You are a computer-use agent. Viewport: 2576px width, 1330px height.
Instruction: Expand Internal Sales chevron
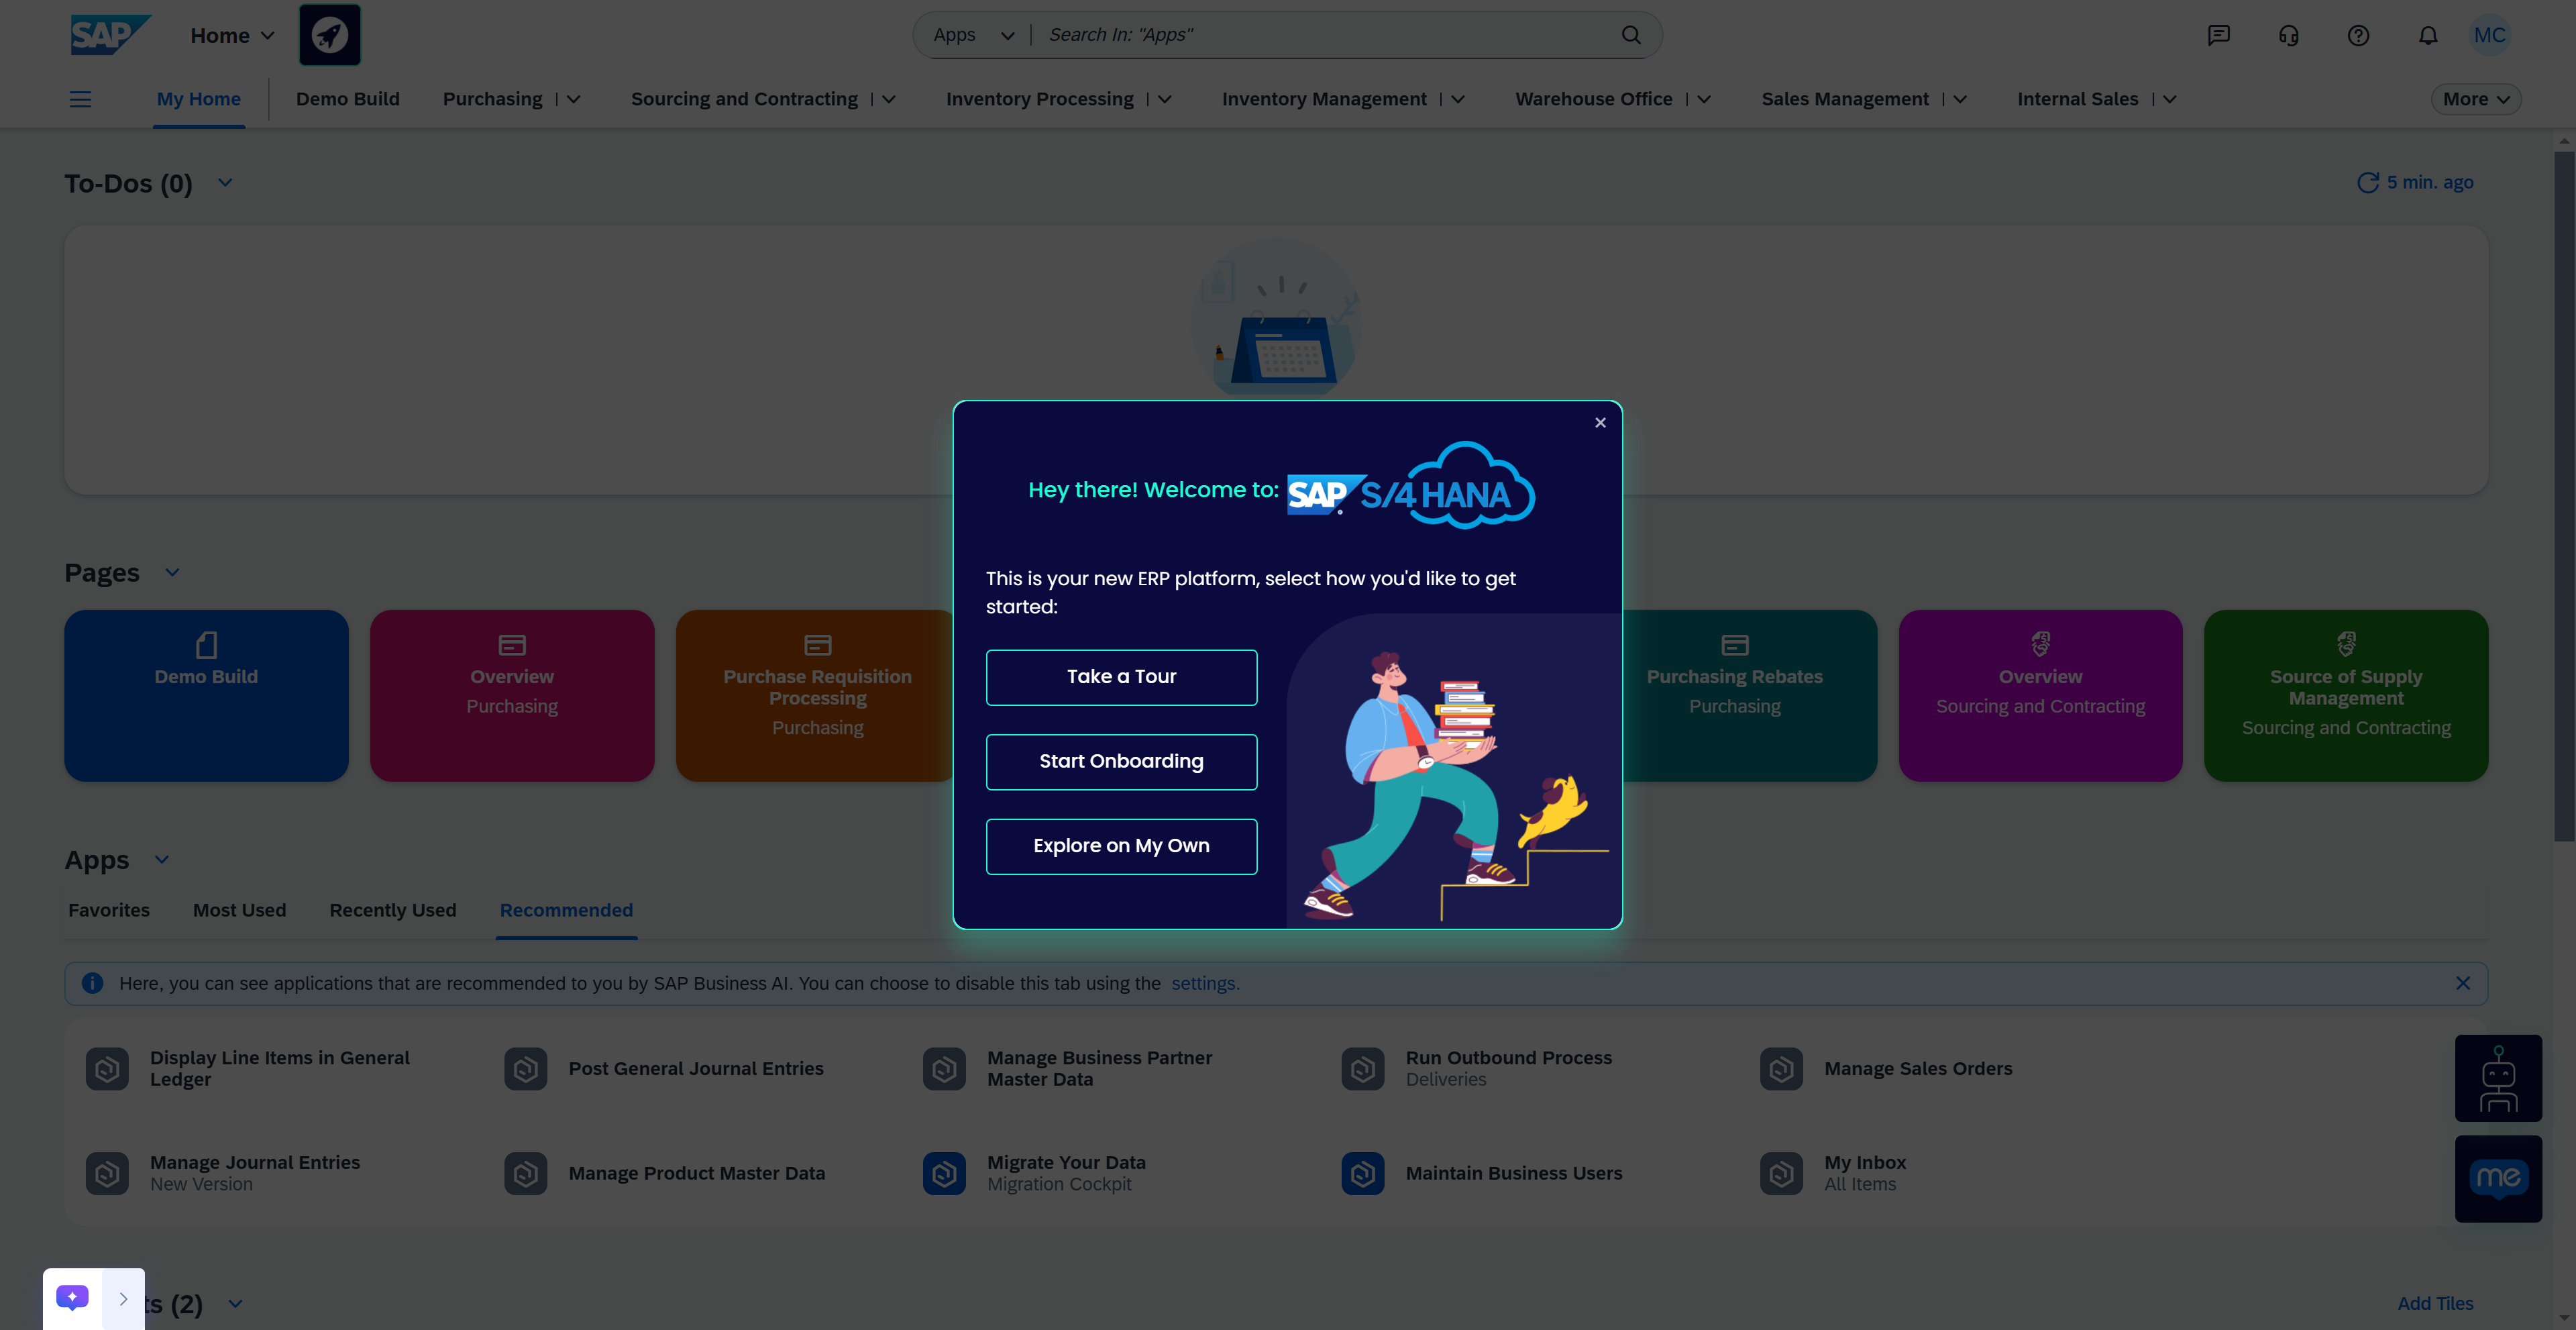2170,99
